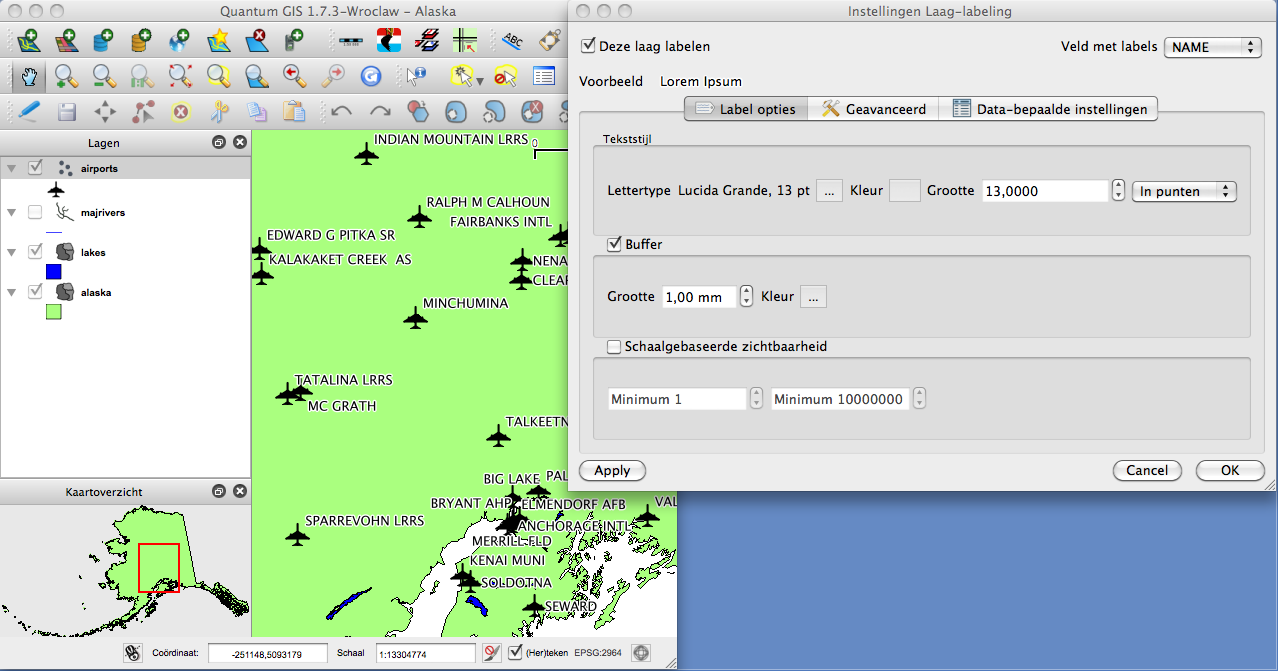1278x671 pixels.
Task: Deselect features with the red no-select icon
Action: (x=505, y=76)
